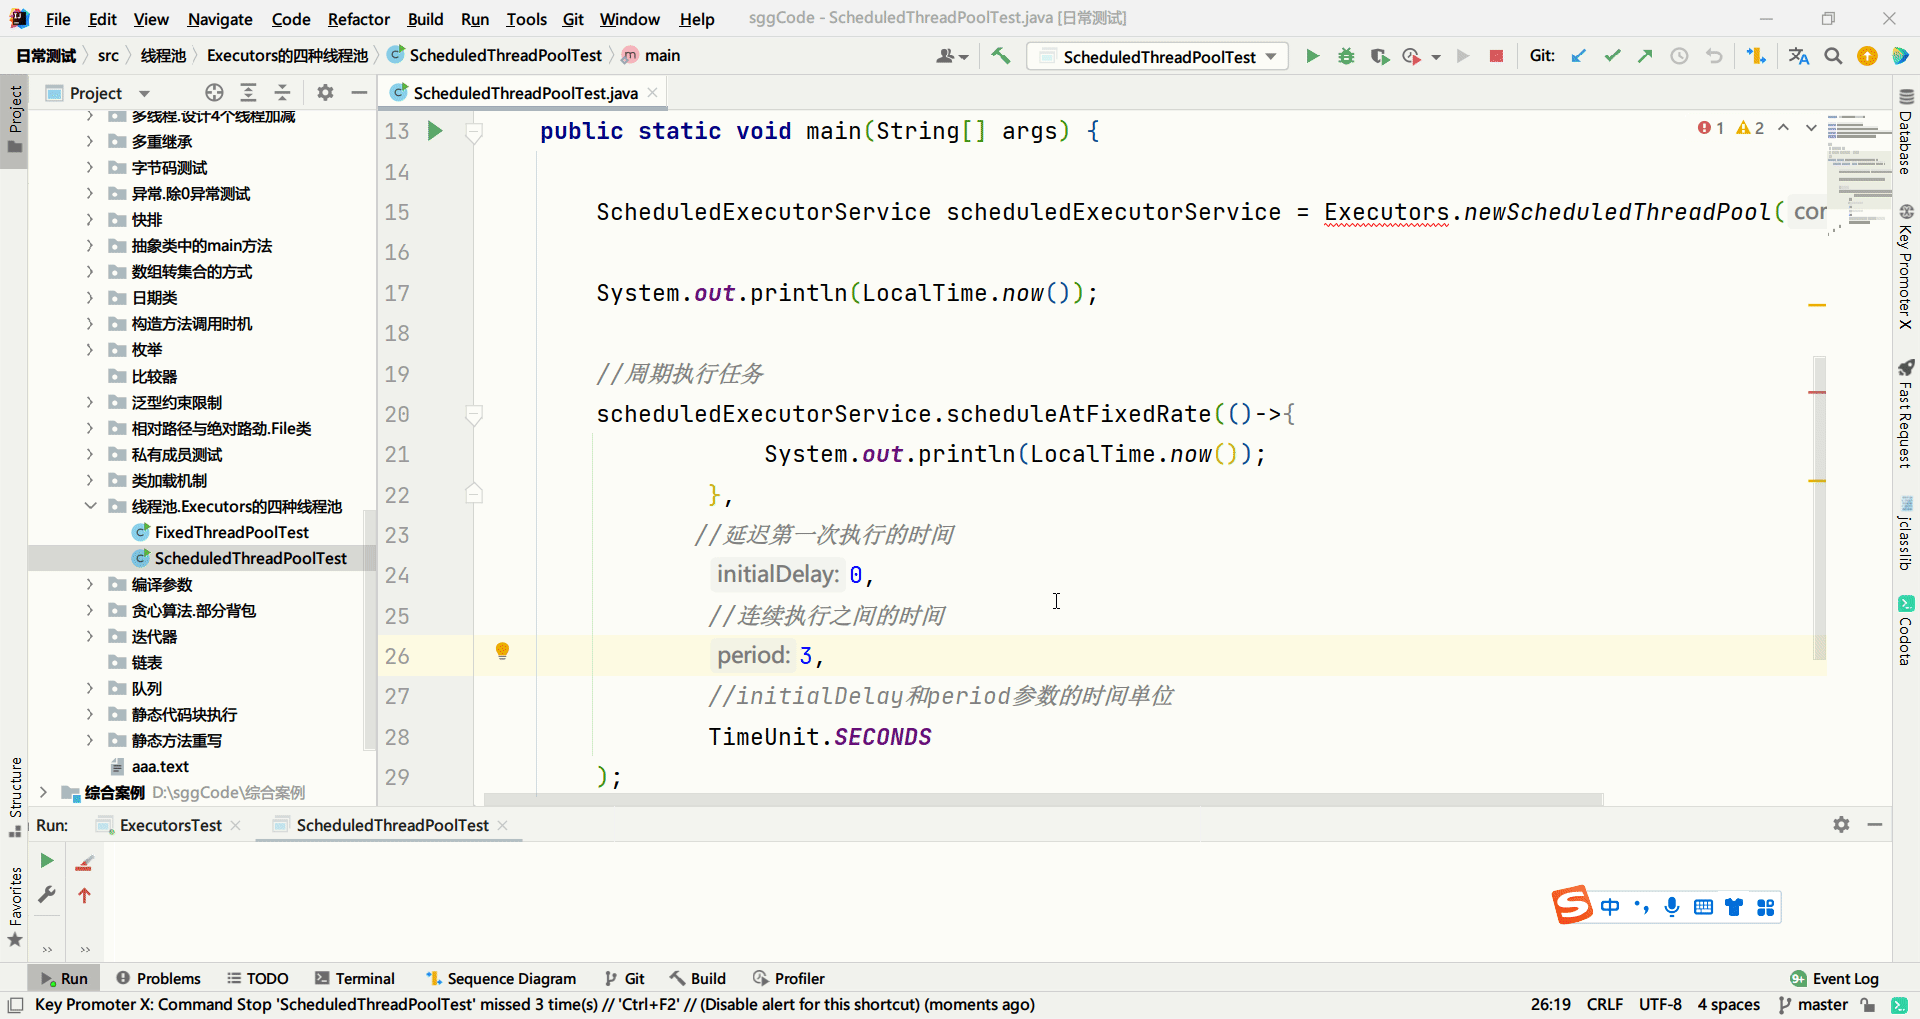The width and height of the screenshot is (1920, 1019).
Task: Open the Navigate menu
Action: click(220, 19)
